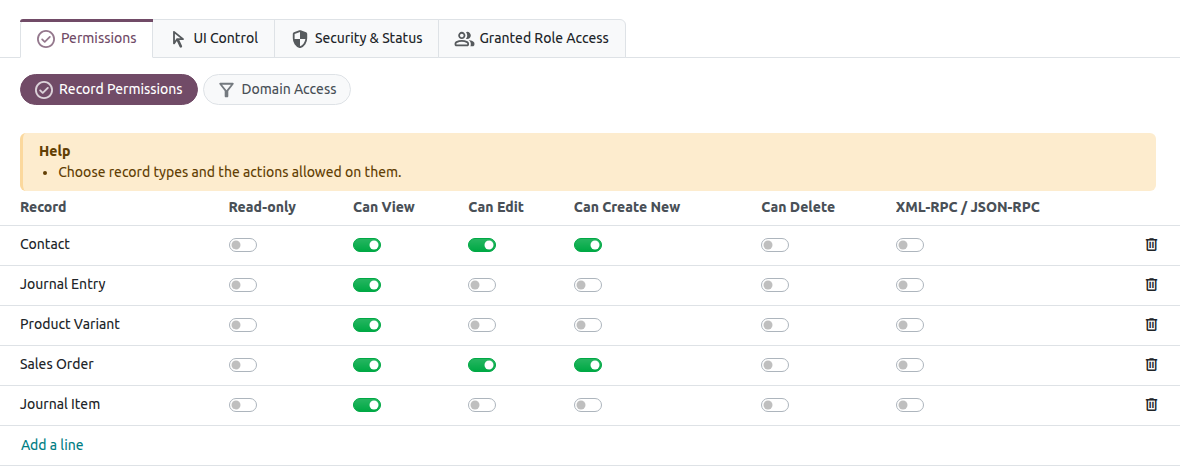
Task: Delete the Journal Item record row
Action: 1151,405
